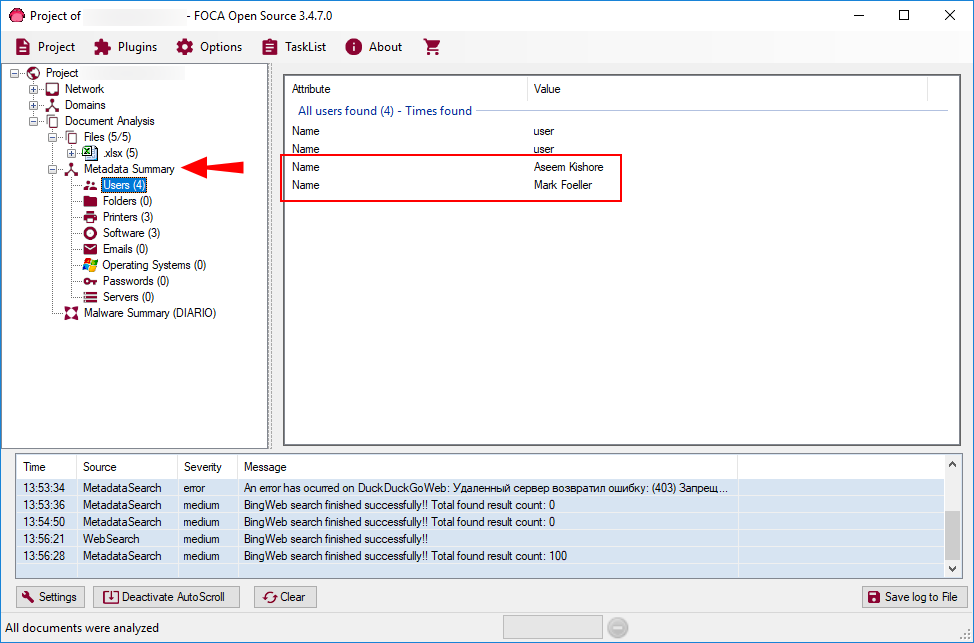This screenshot has height=643, width=974.
Task: Select Printers (3) in the tree
Action: click(128, 217)
